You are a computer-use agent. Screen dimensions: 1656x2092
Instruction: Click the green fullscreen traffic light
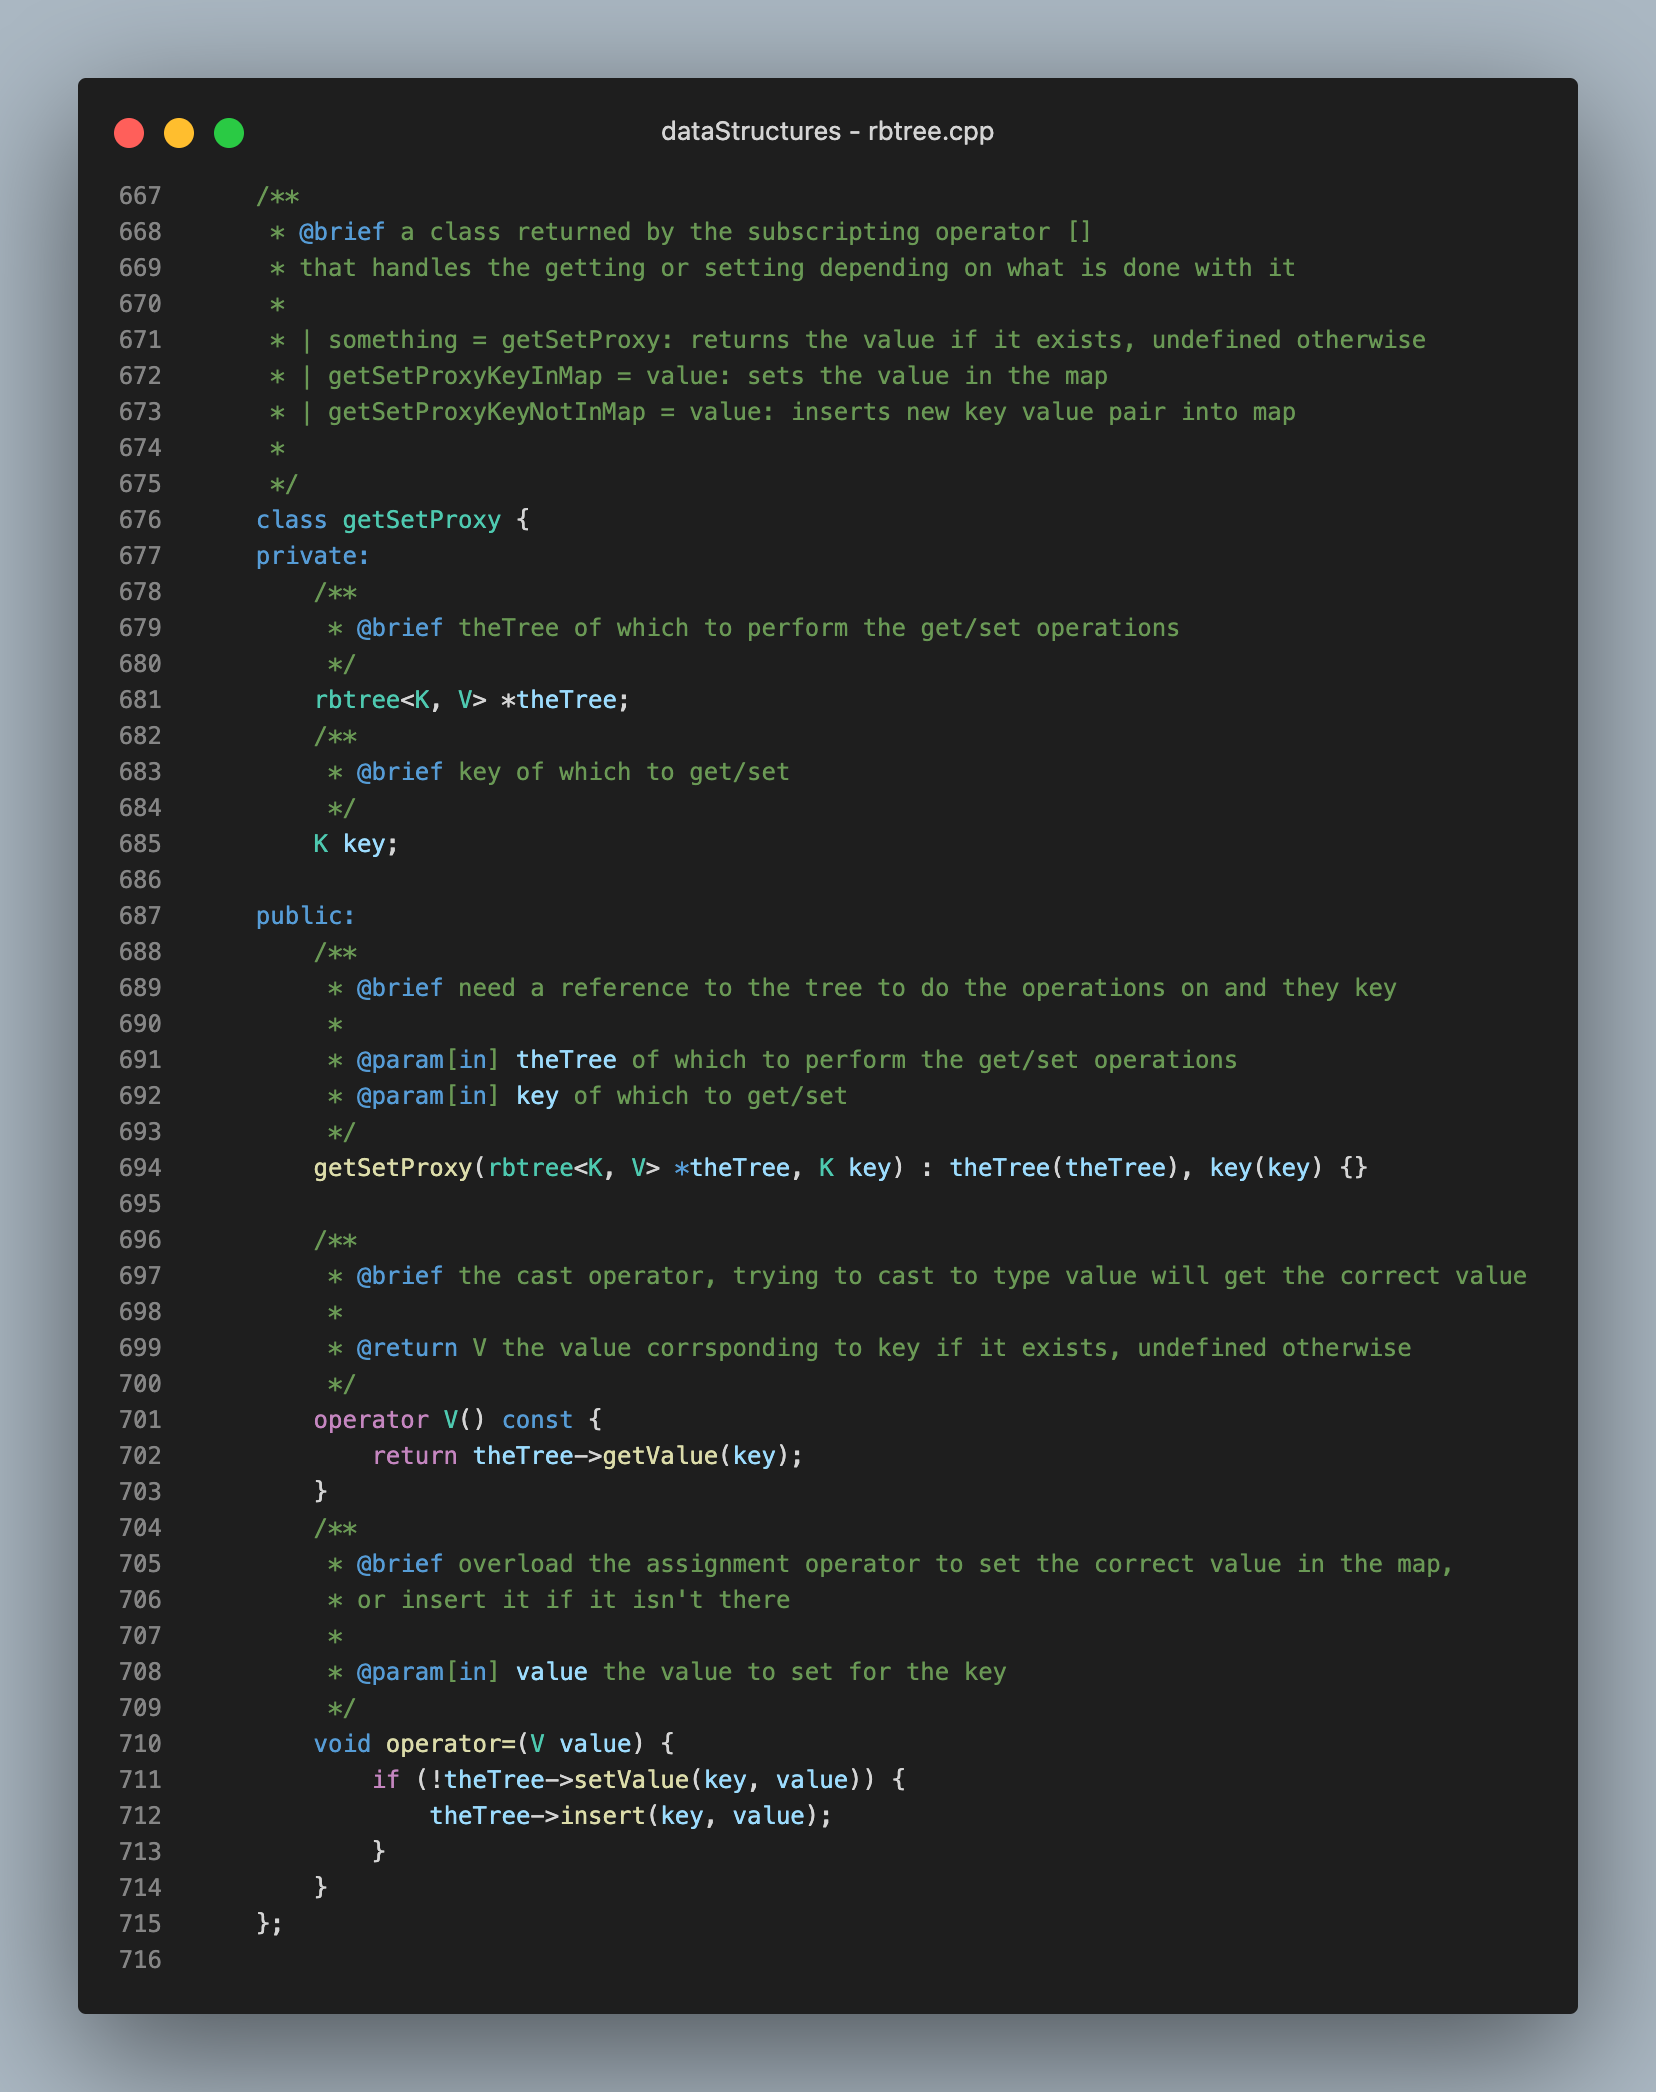(x=229, y=131)
